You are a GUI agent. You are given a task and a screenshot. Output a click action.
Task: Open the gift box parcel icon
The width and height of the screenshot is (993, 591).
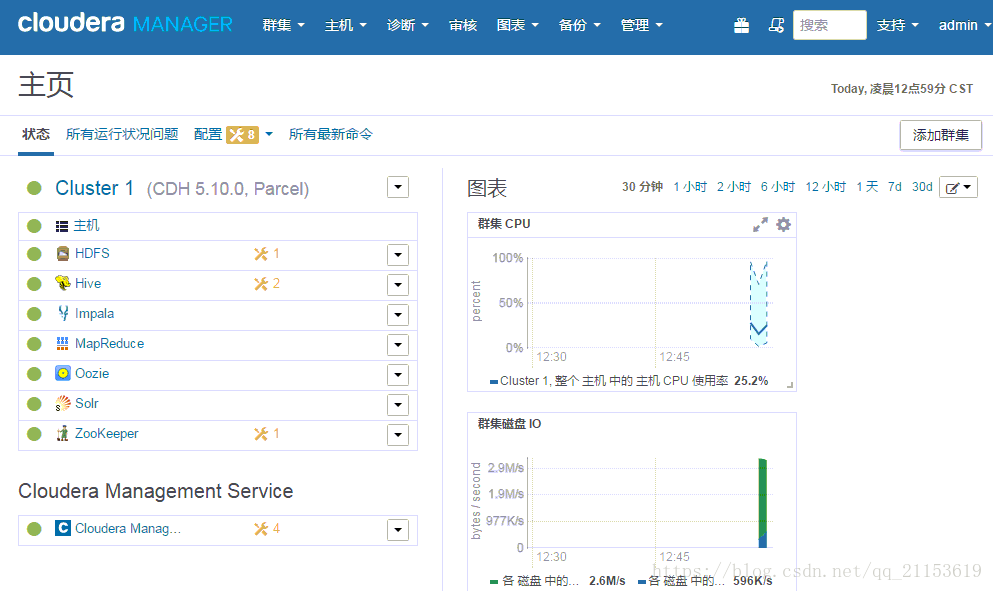[742, 25]
